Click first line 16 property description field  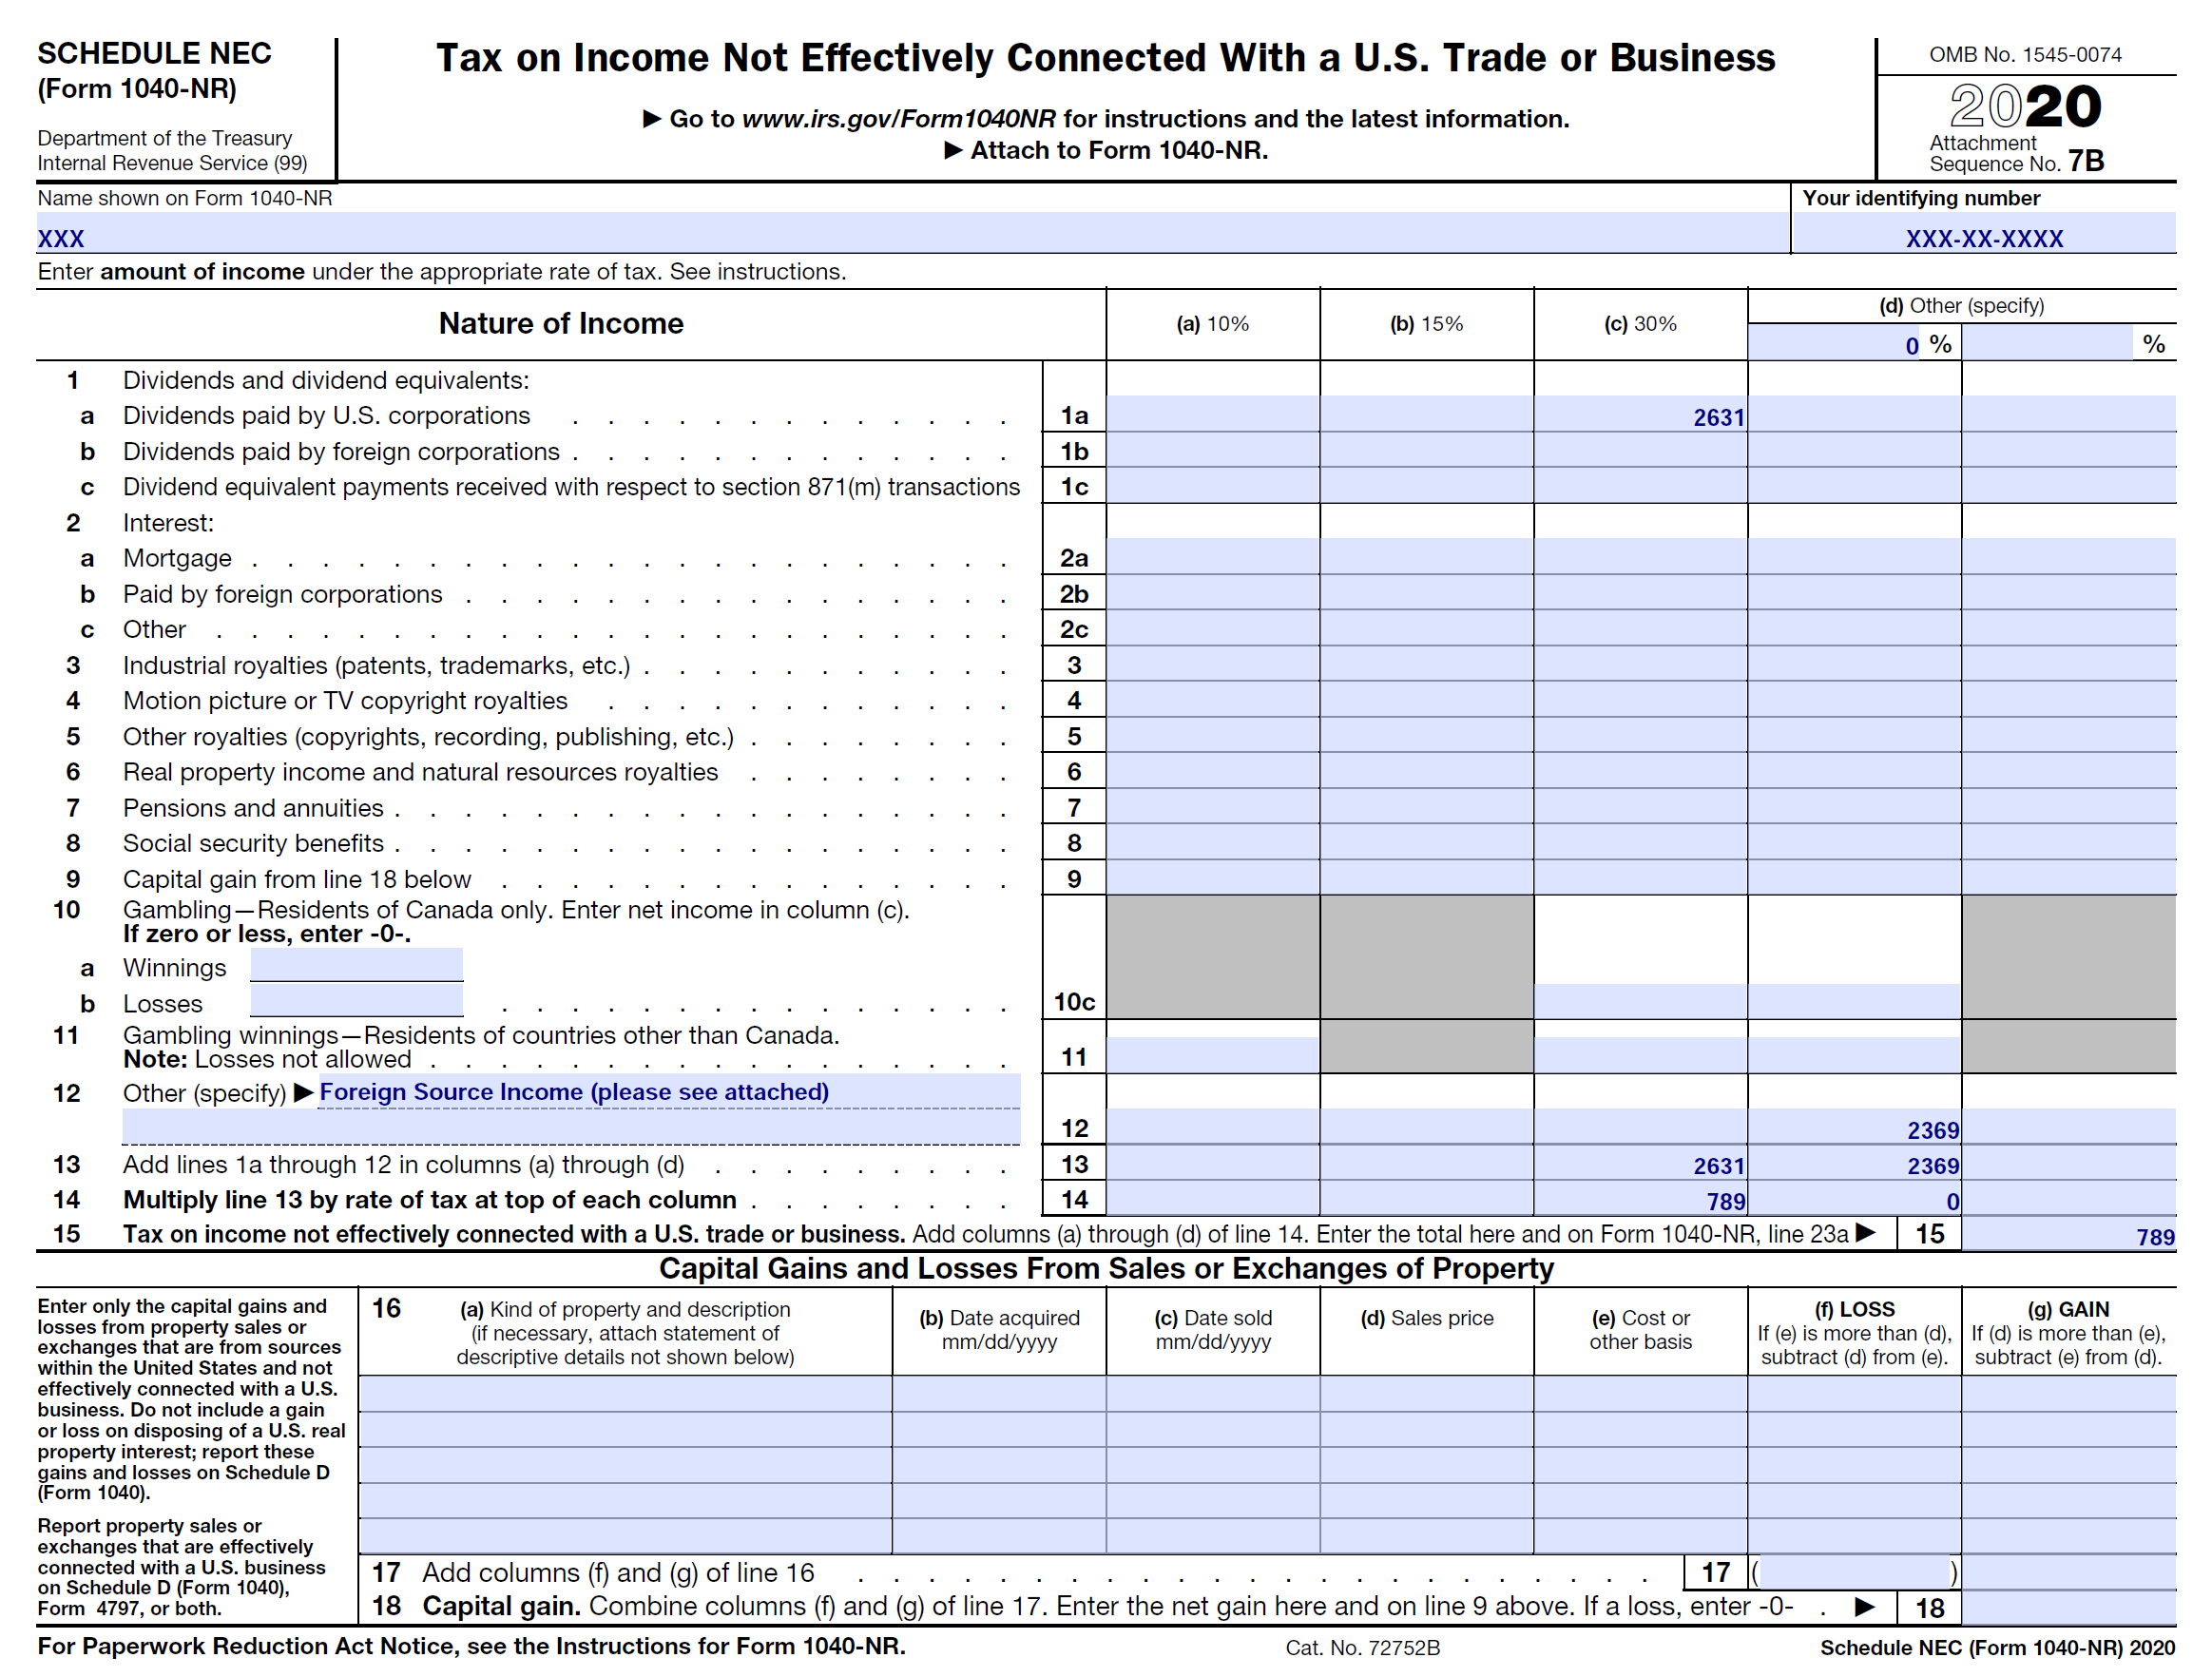(x=626, y=1395)
